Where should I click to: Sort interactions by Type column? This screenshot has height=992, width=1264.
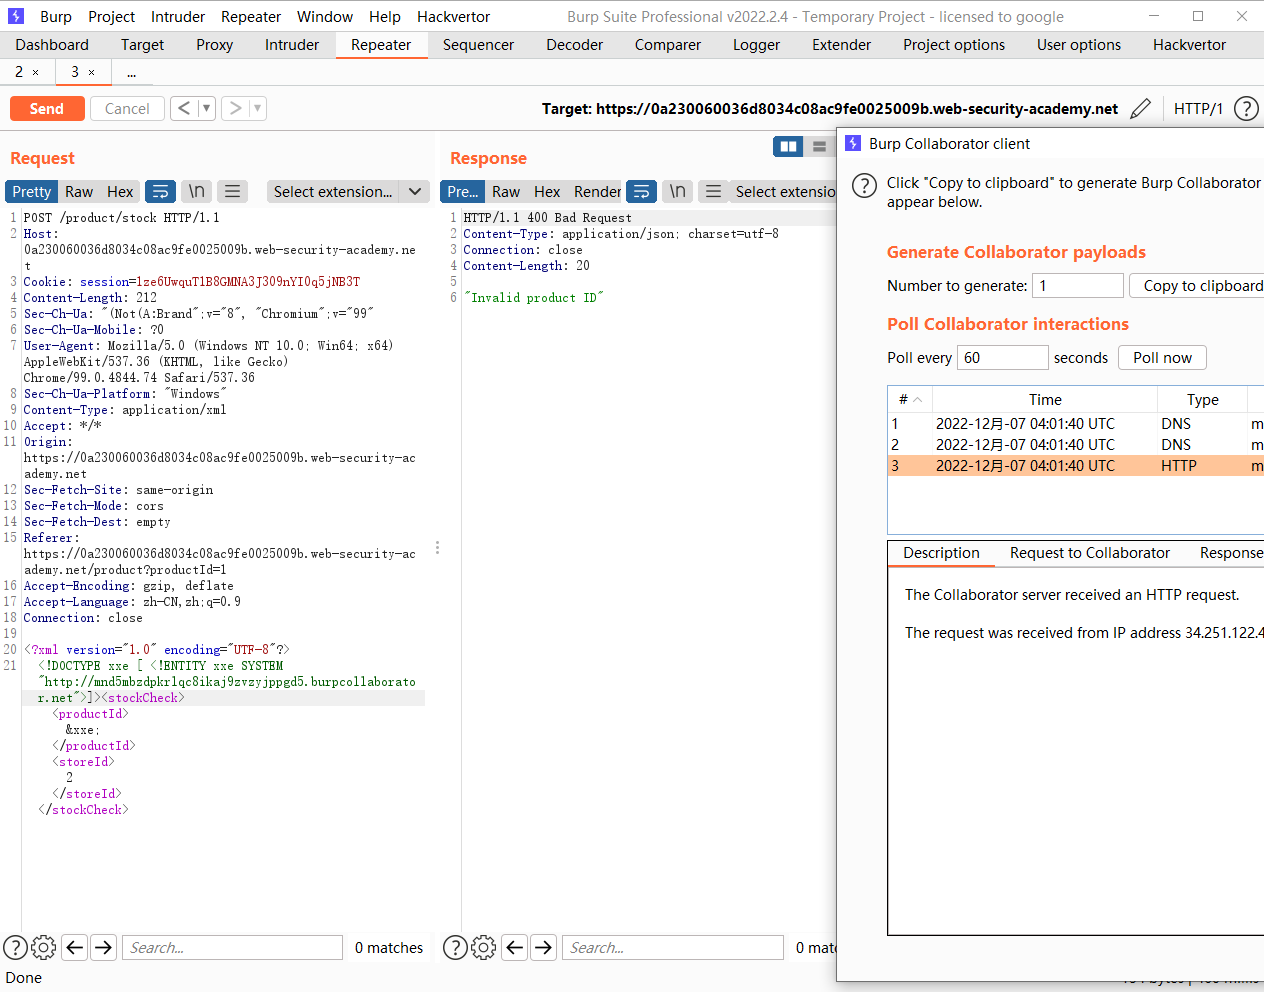pos(1202,399)
